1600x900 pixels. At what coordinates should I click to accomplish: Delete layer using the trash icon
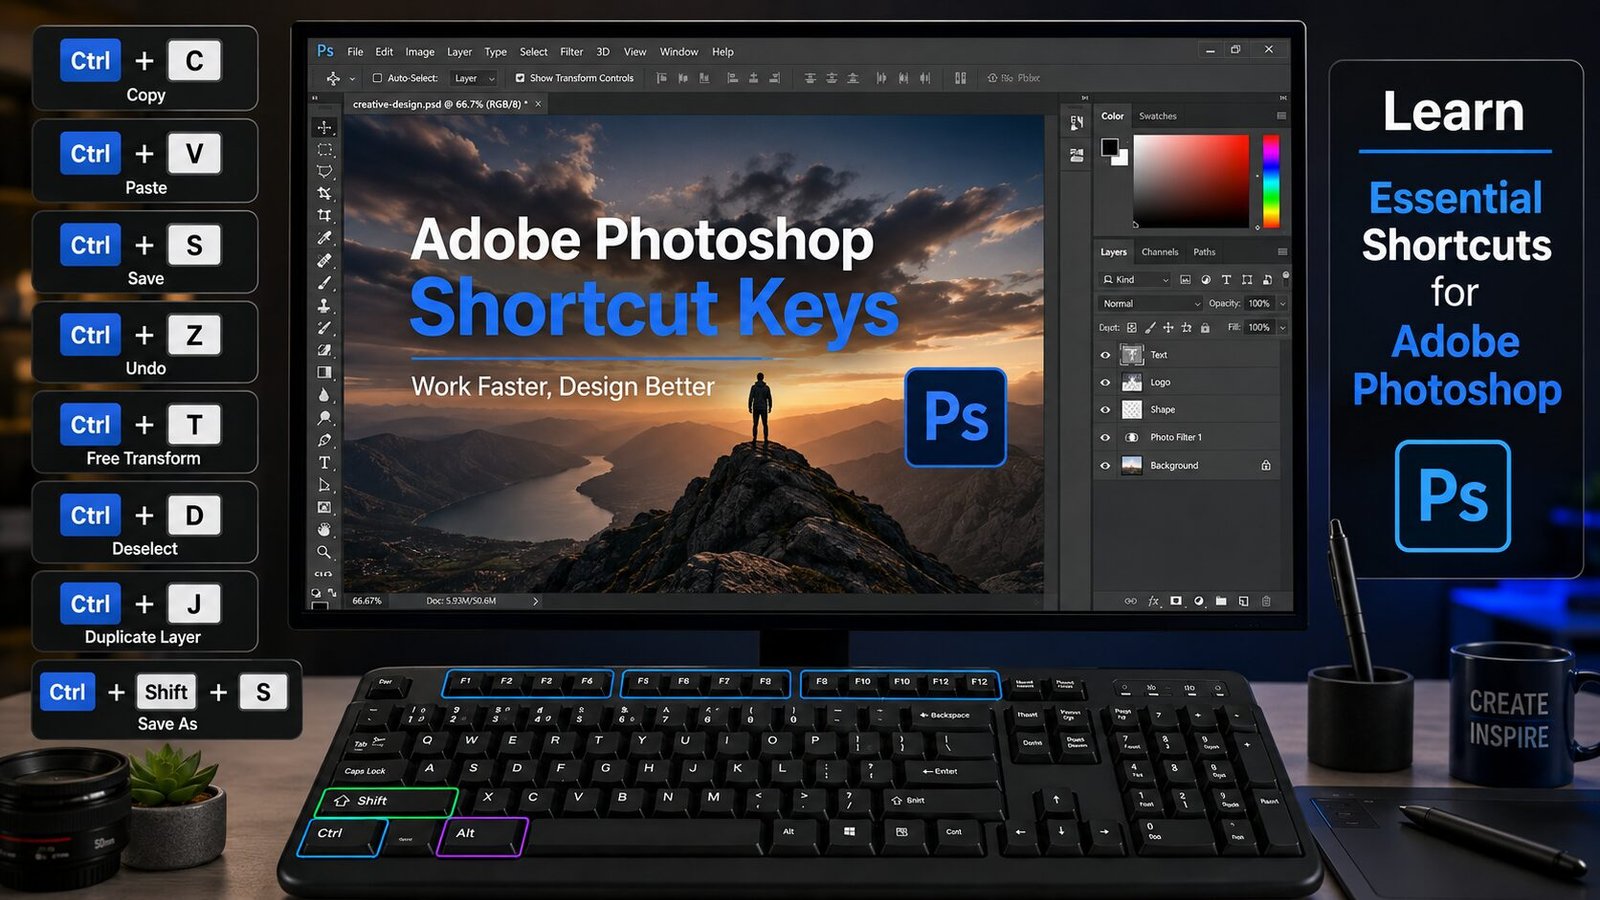1266,601
